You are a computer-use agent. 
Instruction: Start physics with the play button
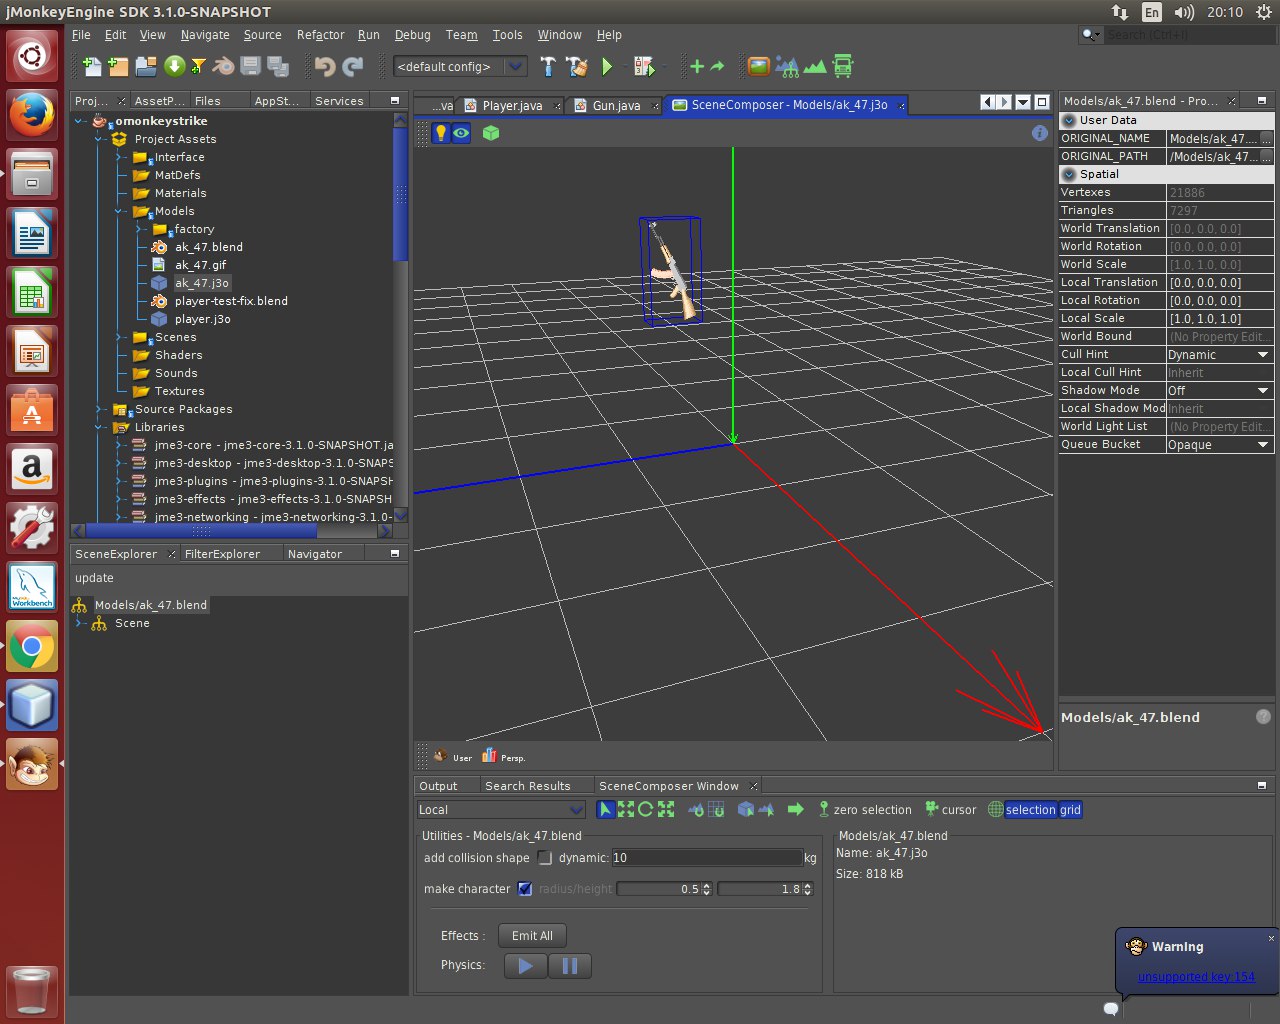[526, 966]
